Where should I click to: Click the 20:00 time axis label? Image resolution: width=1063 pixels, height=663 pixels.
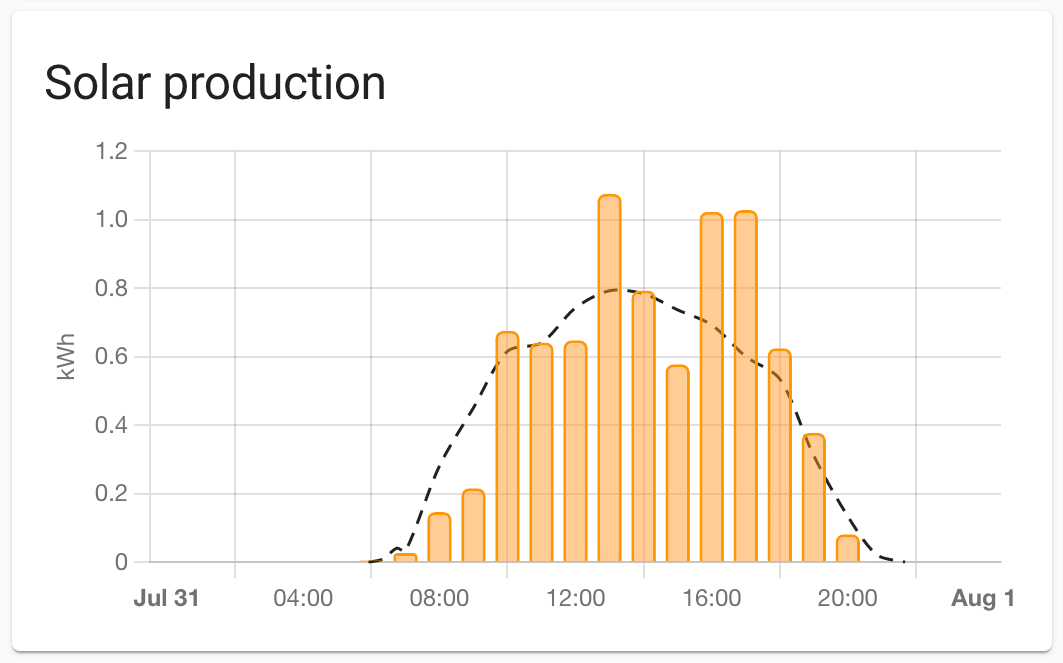tap(848, 599)
